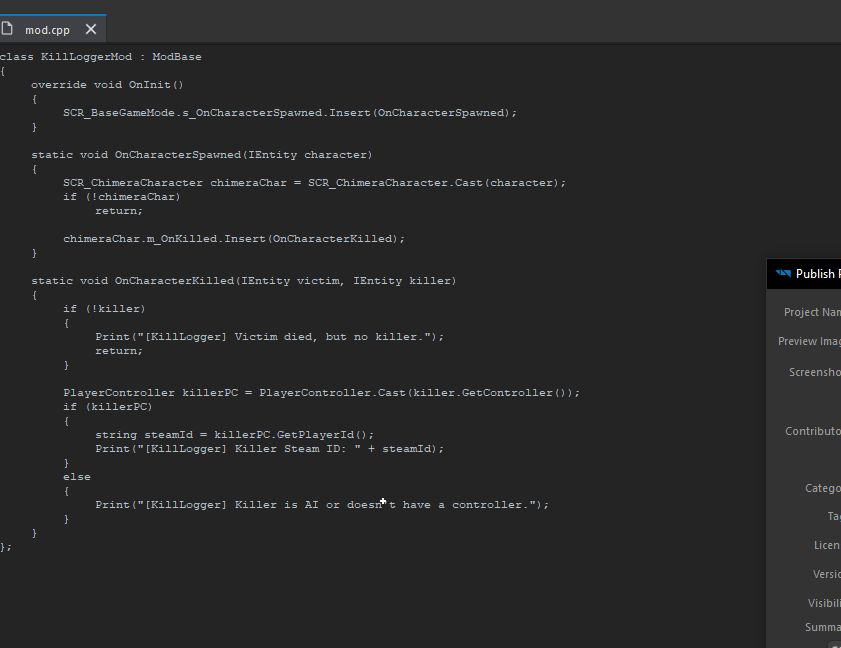841x648 pixels.
Task: Click the Publish window title text
Action: (x=817, y=274)
